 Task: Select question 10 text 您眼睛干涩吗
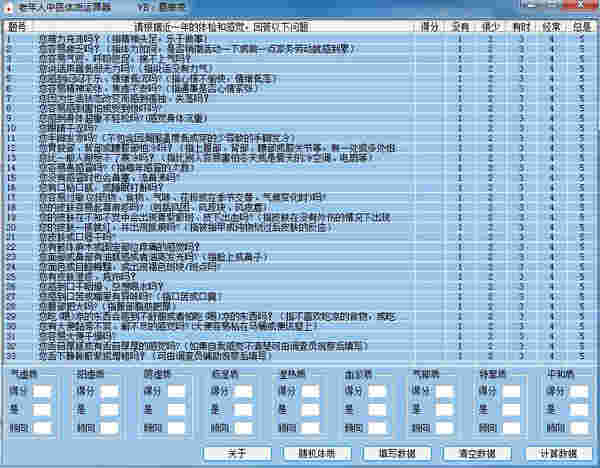pyautogui.click(x=68, y=128)
